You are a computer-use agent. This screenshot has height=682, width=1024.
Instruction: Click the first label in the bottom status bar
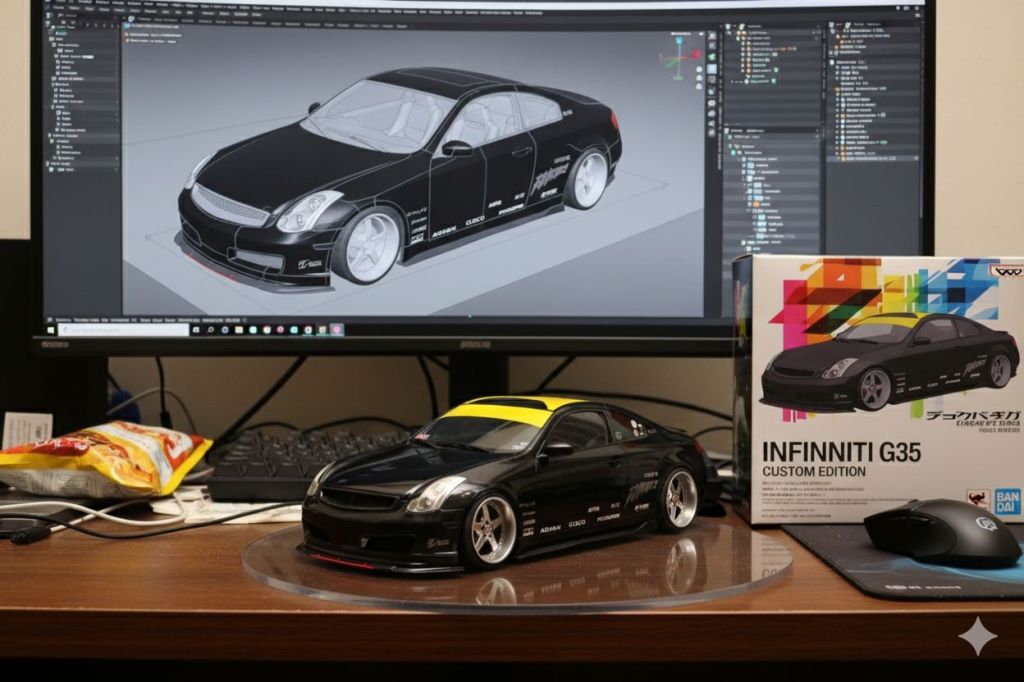click(62, 318)
